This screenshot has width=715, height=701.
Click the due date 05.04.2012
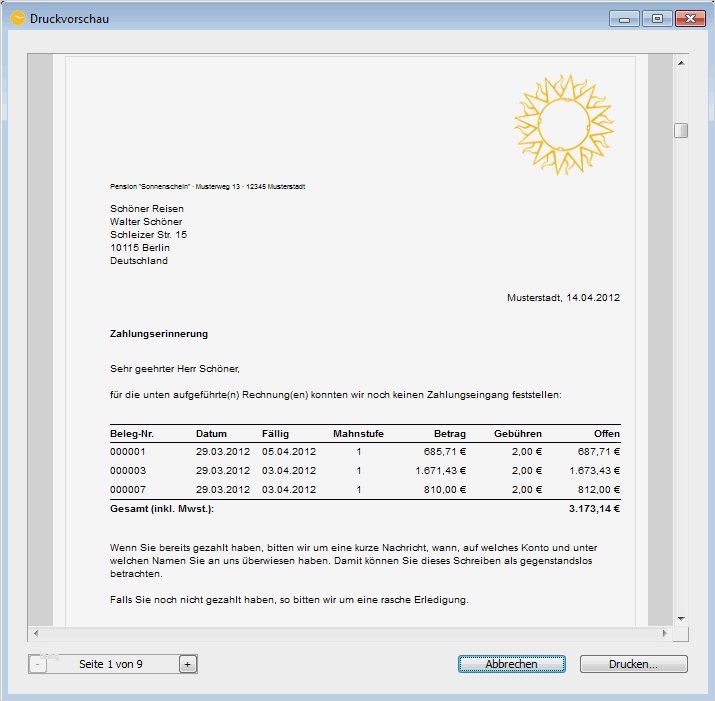[289, 452]
